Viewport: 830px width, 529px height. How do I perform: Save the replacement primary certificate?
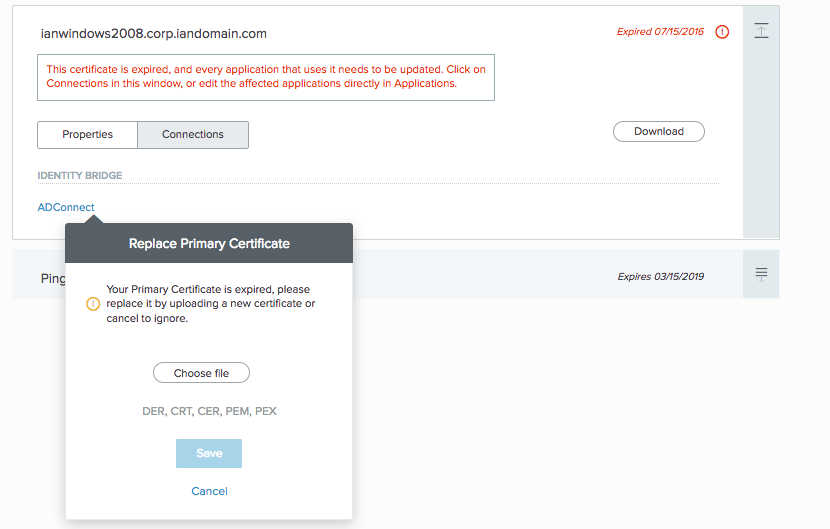click(x=209, y=453)
